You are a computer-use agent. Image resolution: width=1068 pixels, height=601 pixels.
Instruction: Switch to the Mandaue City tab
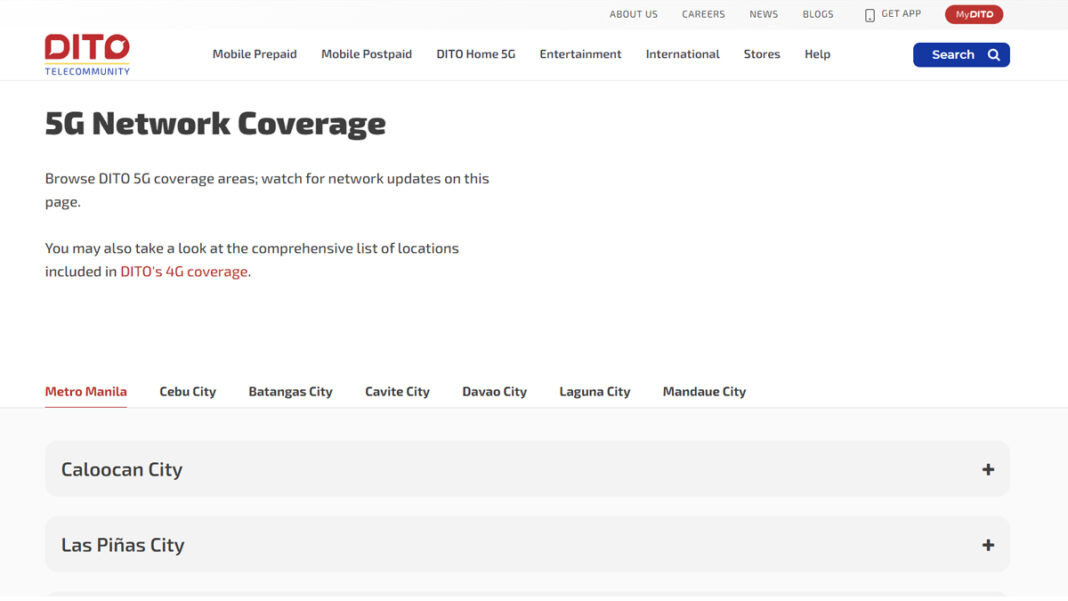point(704,392)
